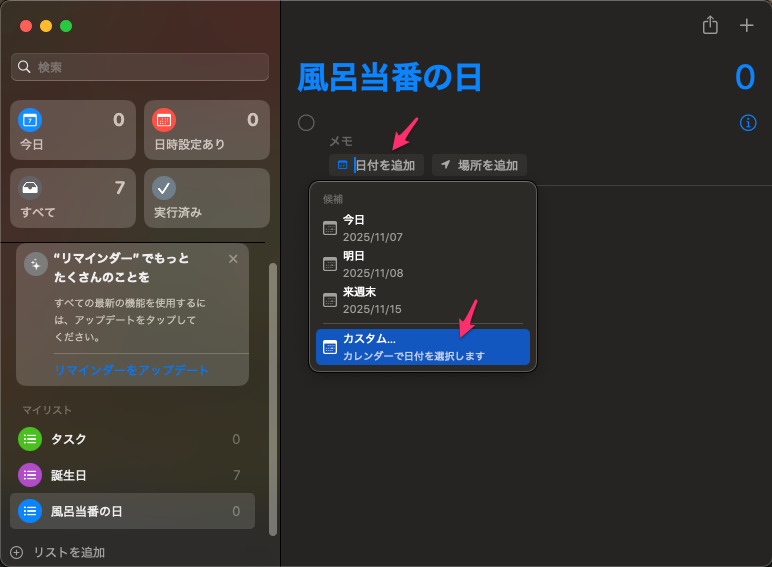The image size is (772, 567).
Task: Open the 日時設定あり smart list tile
Action: 206,130
